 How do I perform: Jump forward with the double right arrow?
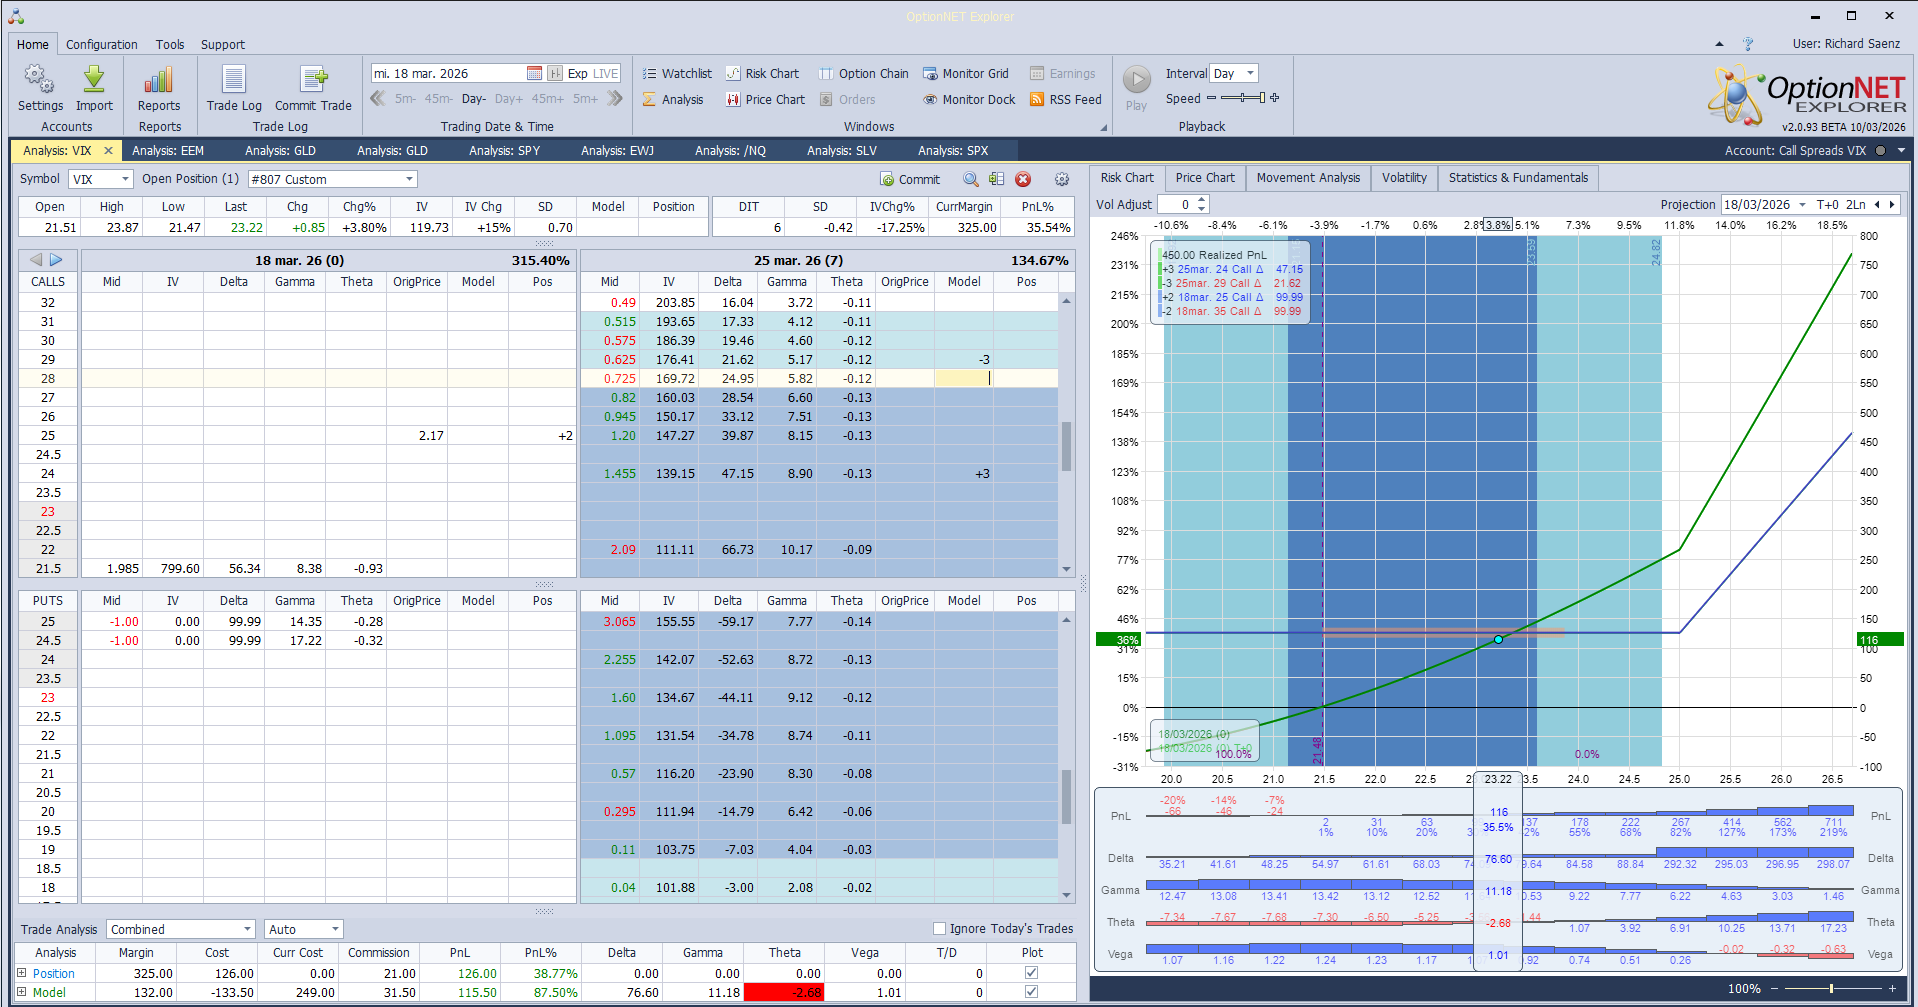615,98
